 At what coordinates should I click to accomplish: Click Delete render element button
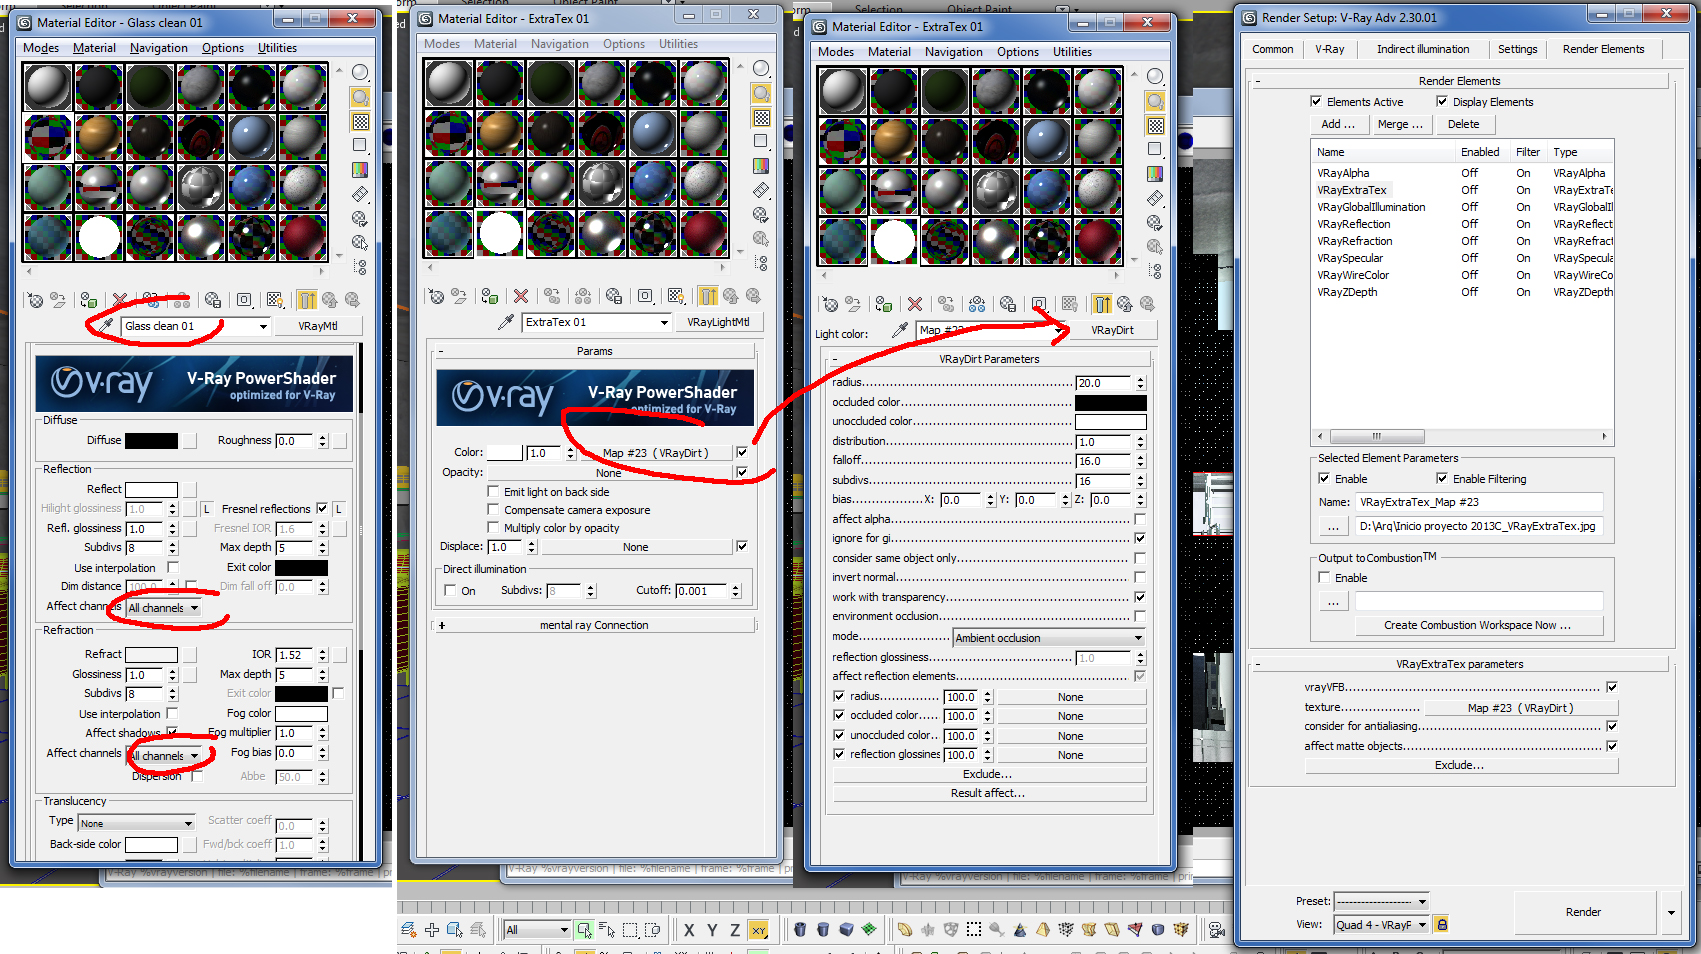click(1463, 124)
